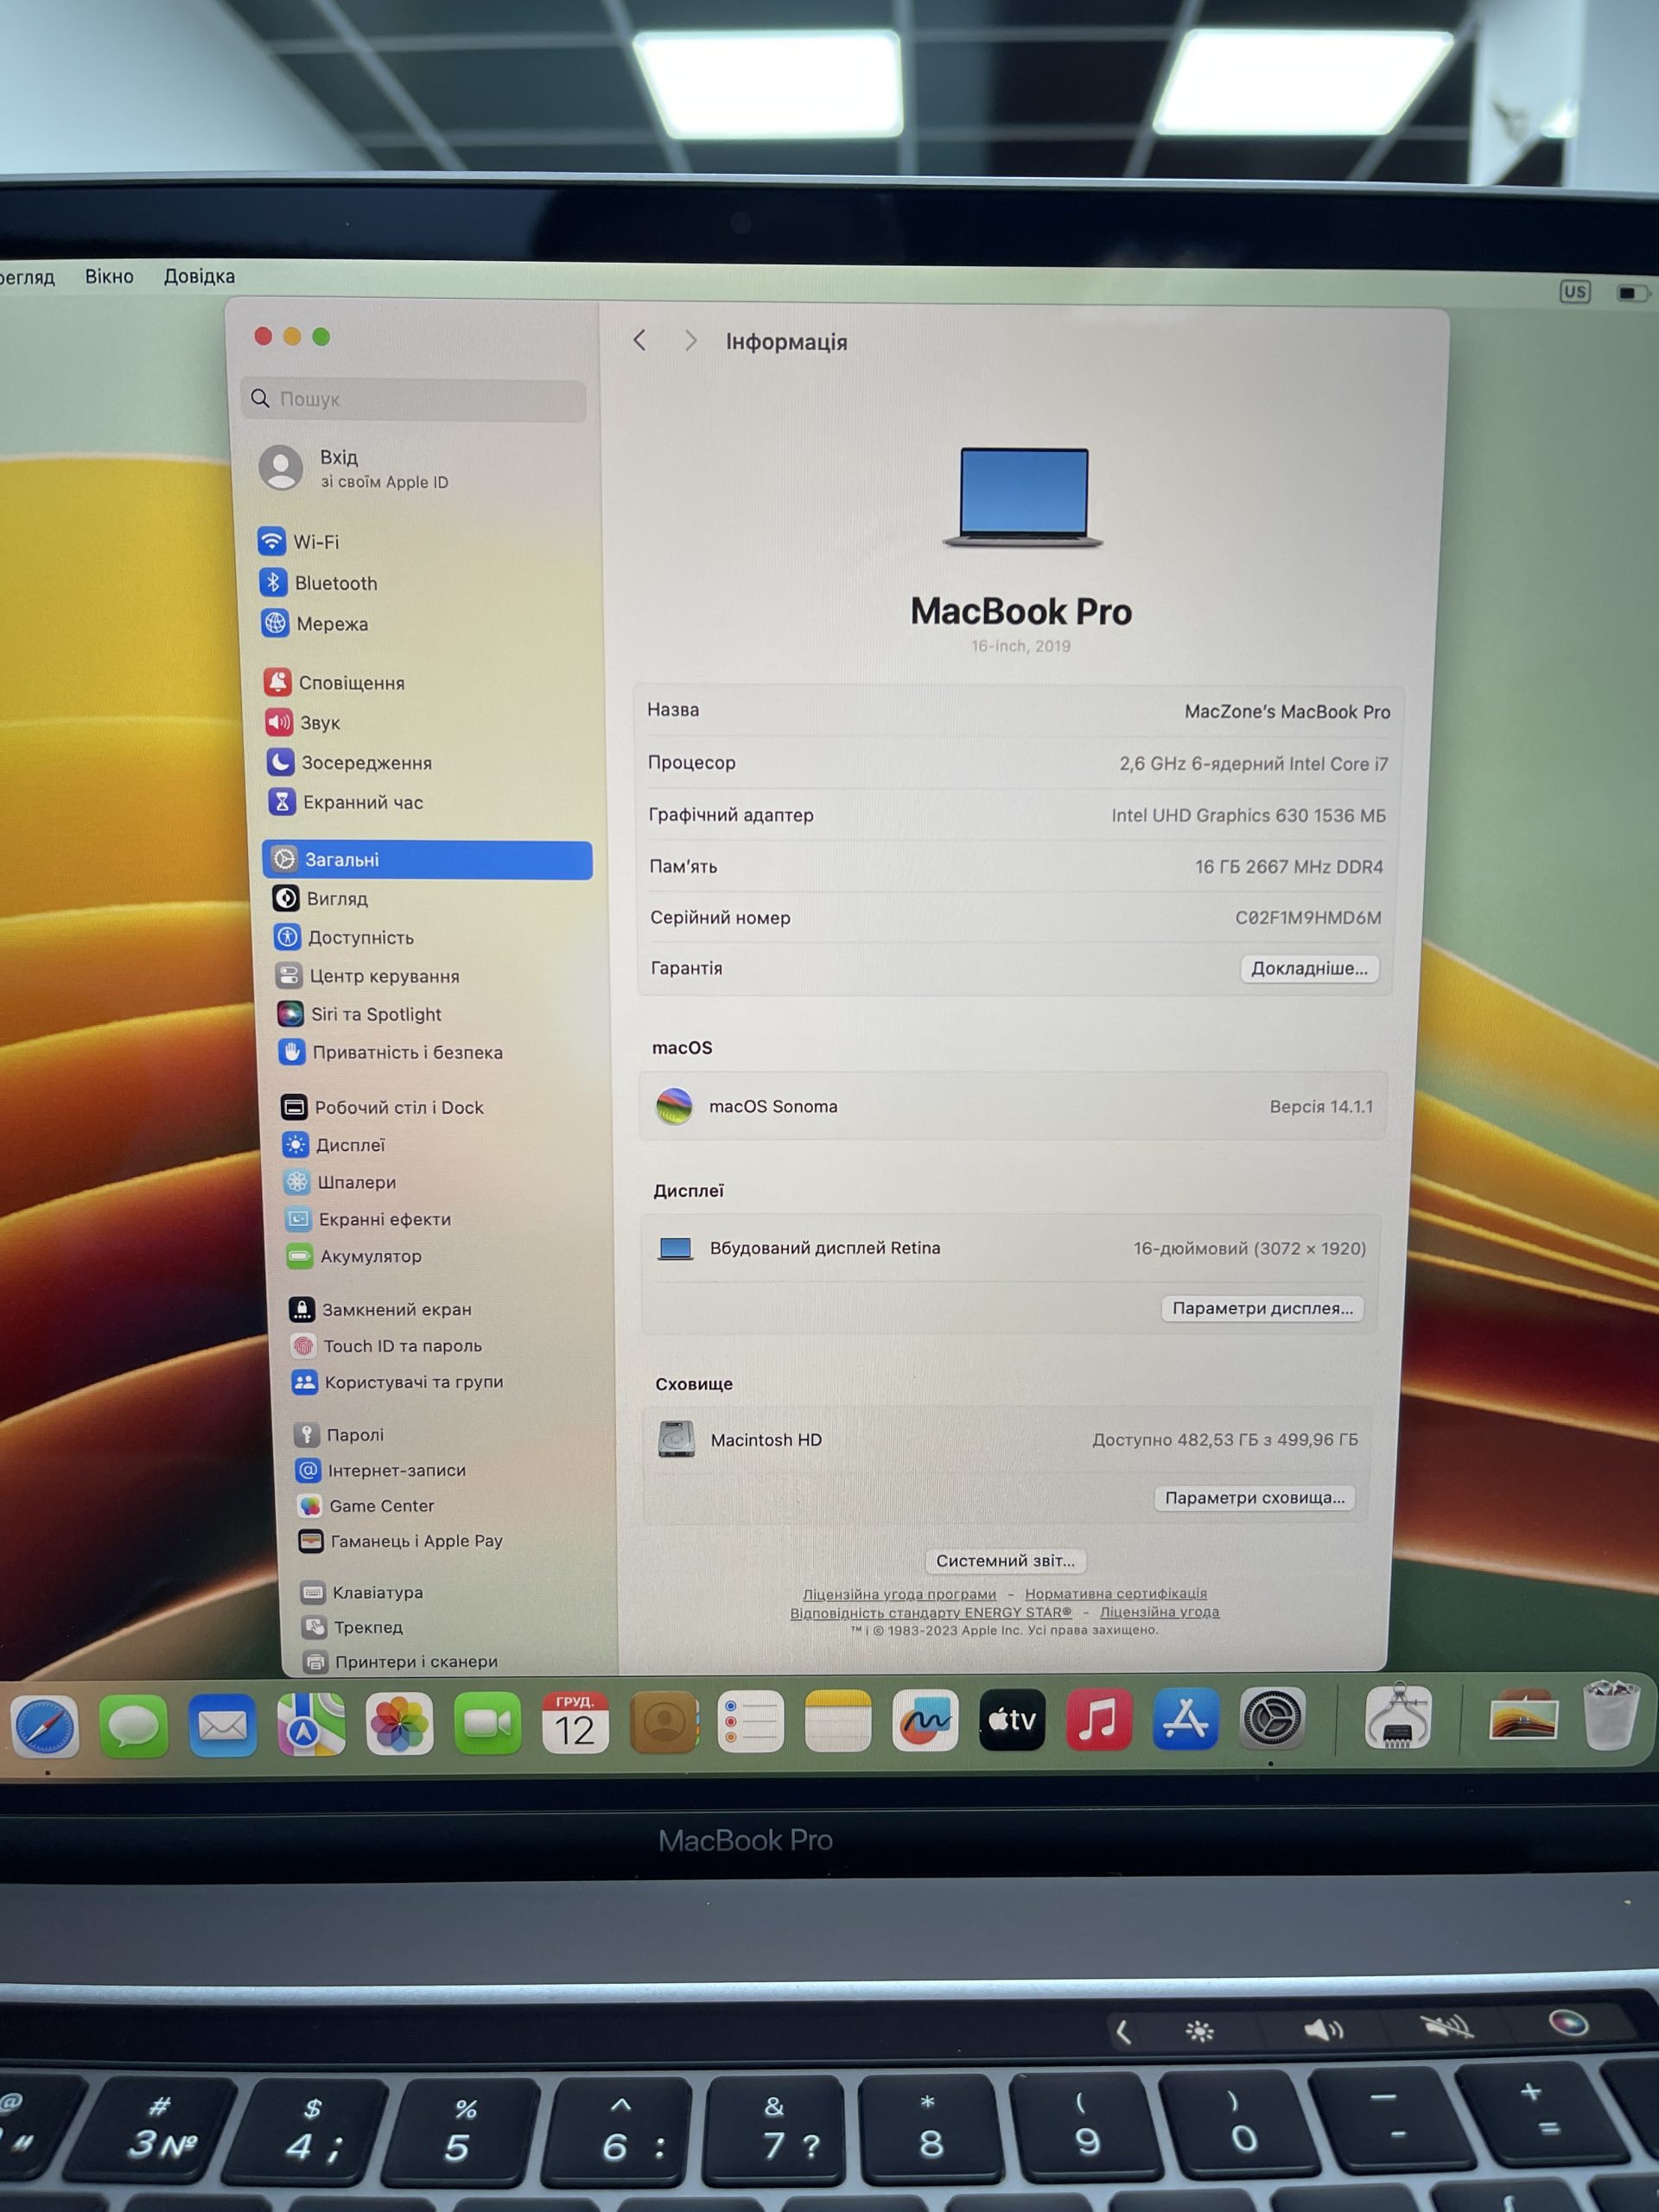Open Photos from the Dock
The width and height of the screenshot is (1659, 2212).
(399, 1723)
